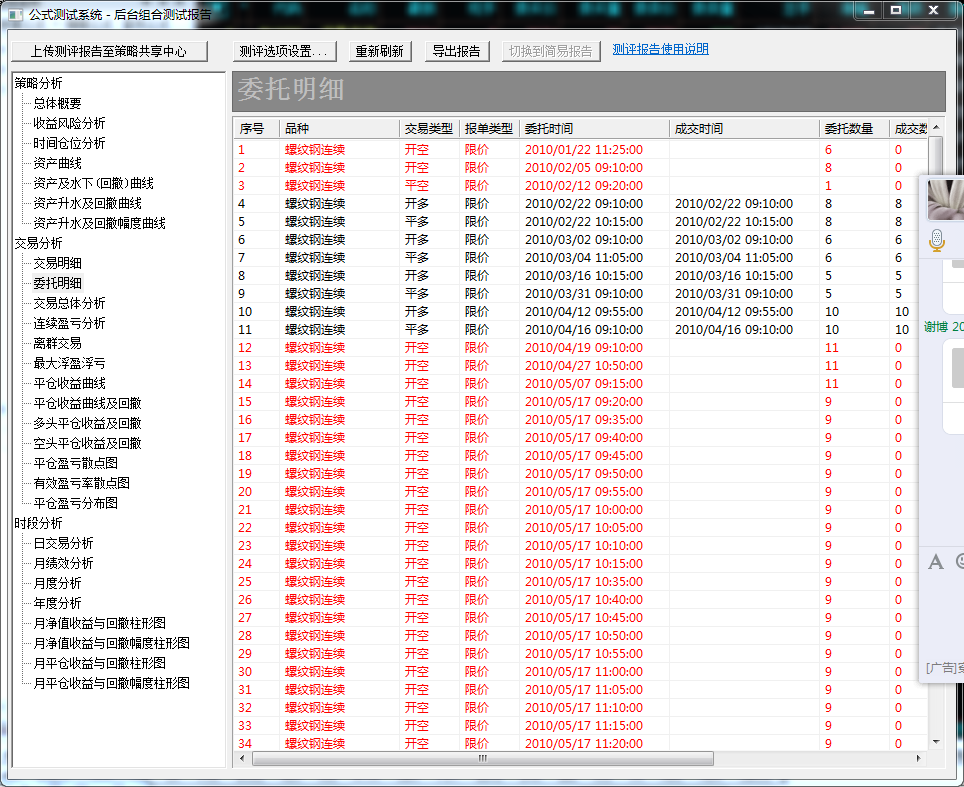Open 测评选项设置 options dialog
The width and height of the screenshot is (964, 787).
[x=283, y=51]
